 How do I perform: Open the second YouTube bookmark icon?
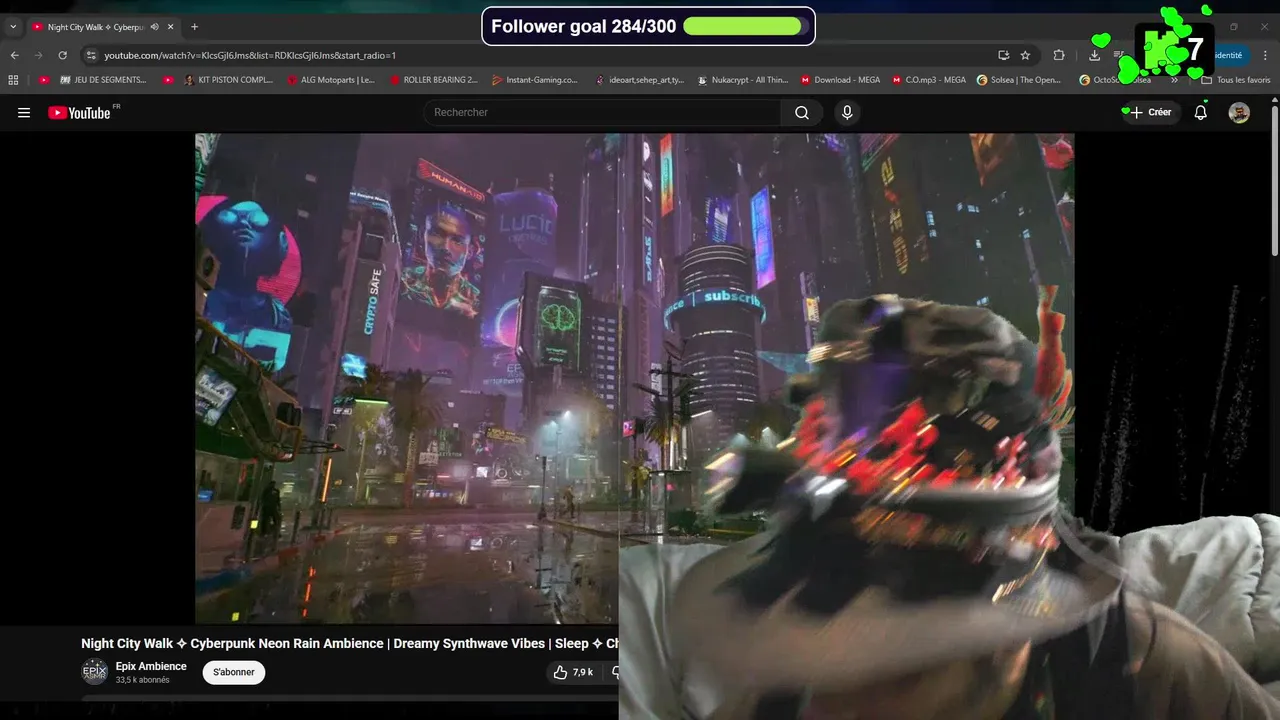point(168,80)
